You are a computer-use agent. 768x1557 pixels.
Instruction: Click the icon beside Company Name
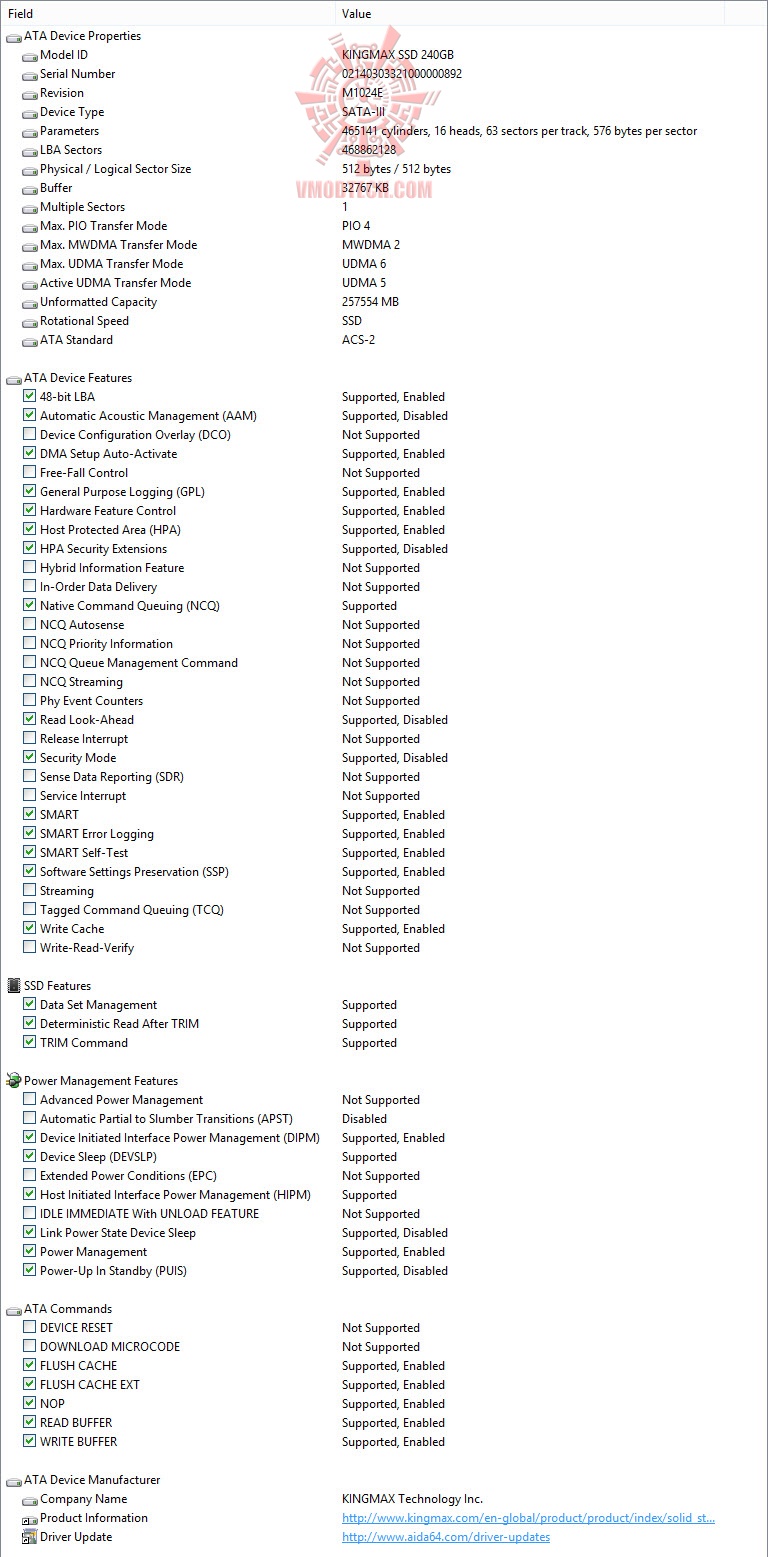pyautogui.click(x=29, y=1500)
